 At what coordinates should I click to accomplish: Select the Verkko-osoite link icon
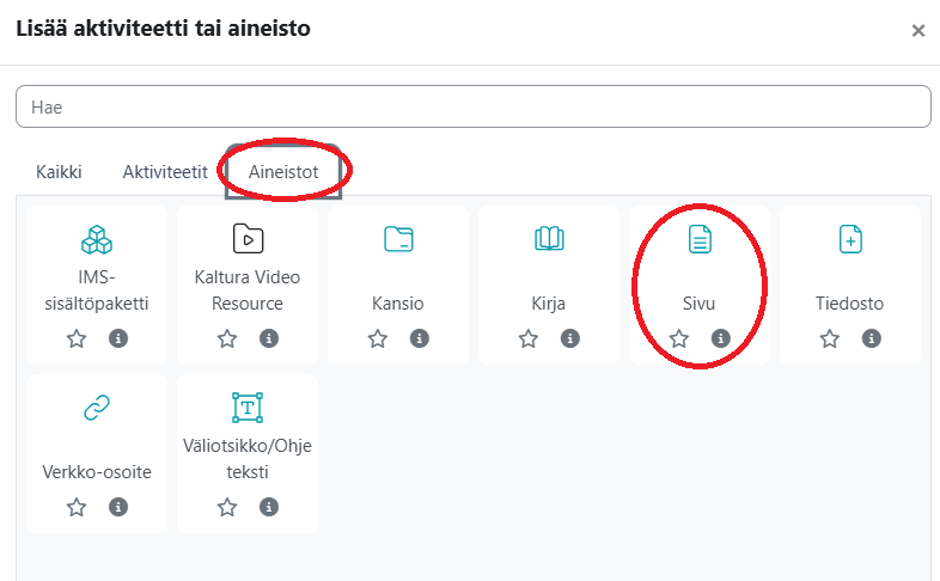click(x=97, y=408)
